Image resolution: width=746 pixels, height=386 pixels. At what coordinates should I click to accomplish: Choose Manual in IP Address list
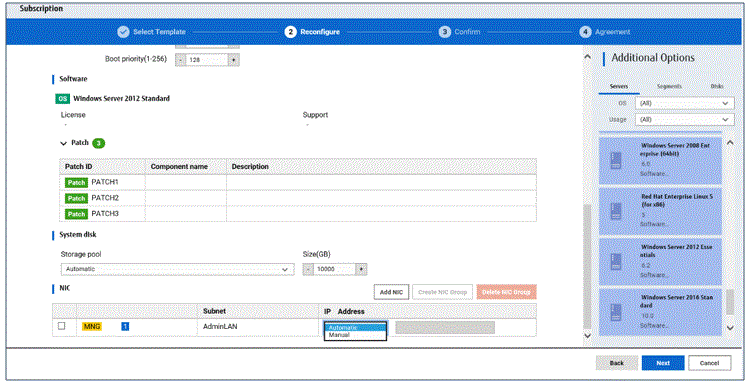point(355,335)
